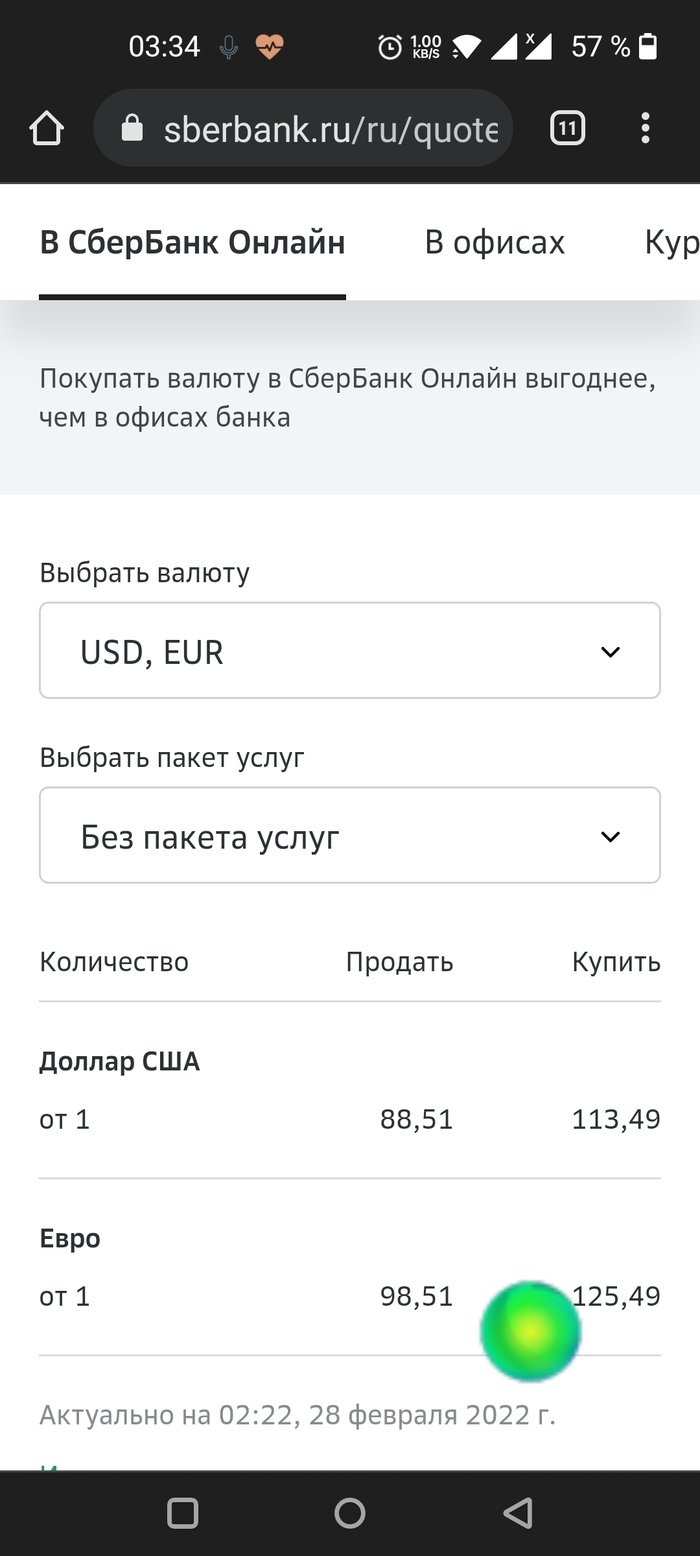Tap the heart rate icon in the status bar
700x1556 pixels.
click(x=268, y=46)
